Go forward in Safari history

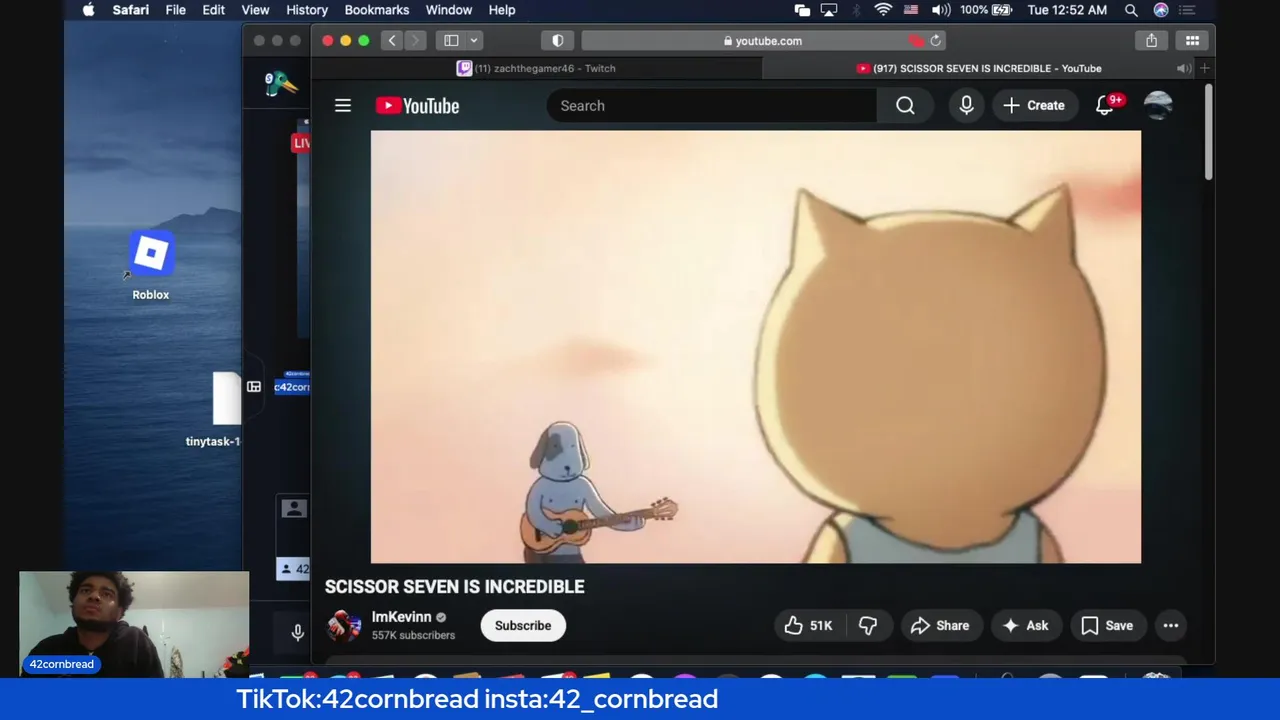tap(415, 41)
